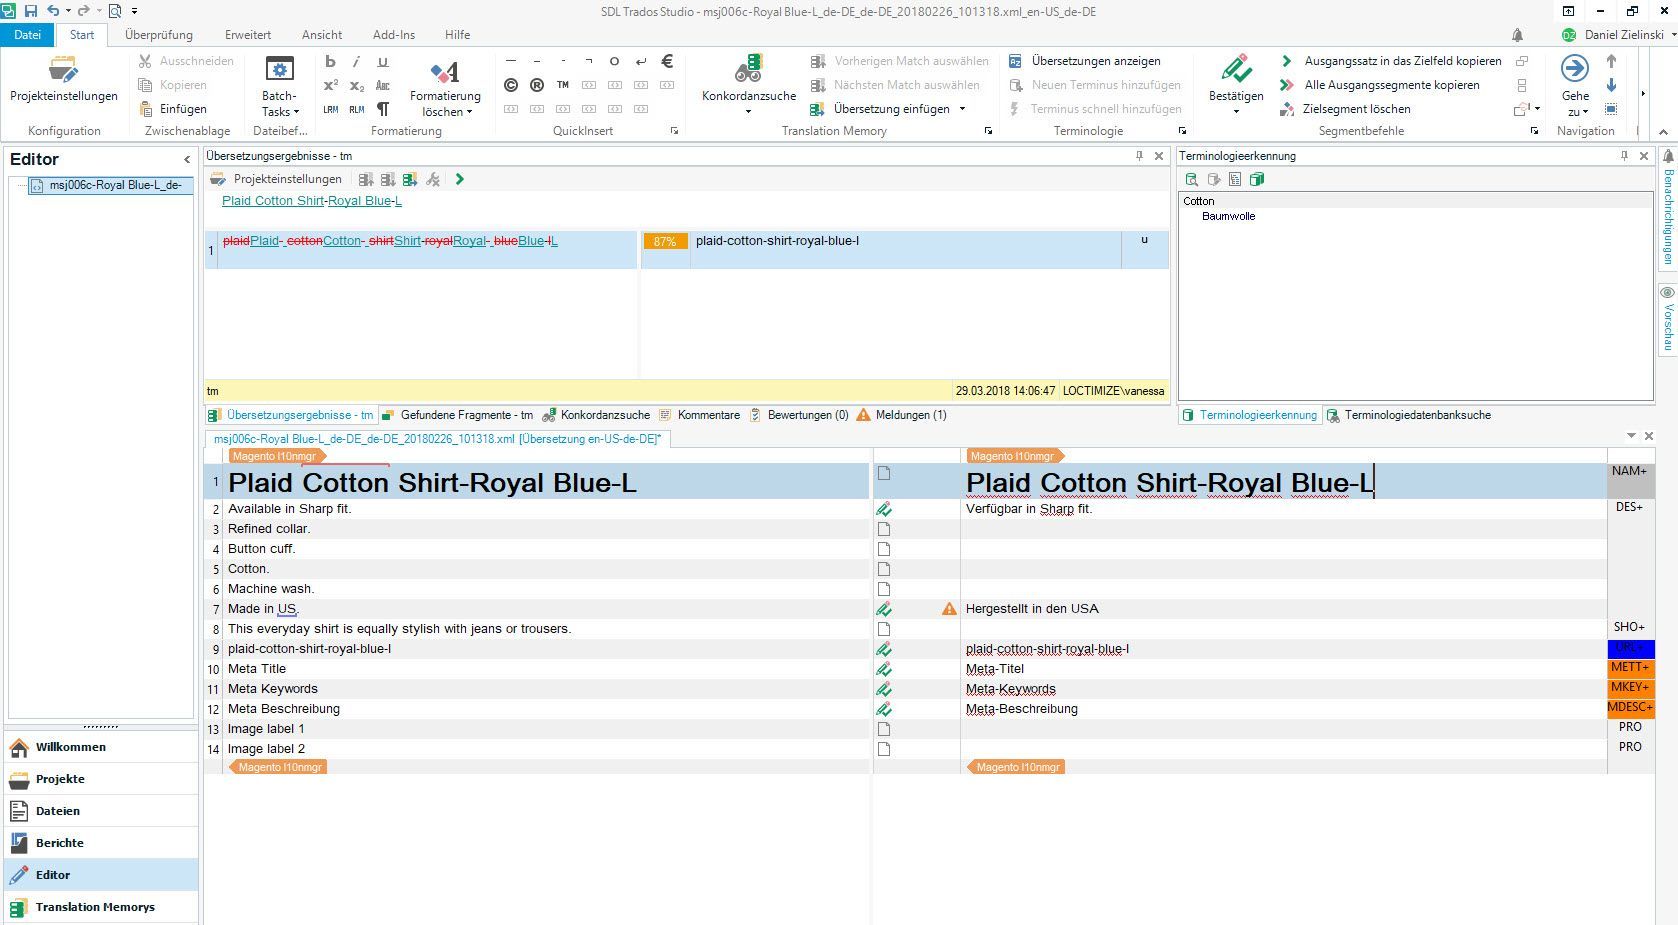Open notification bell icon

(x=1517, y=35)
